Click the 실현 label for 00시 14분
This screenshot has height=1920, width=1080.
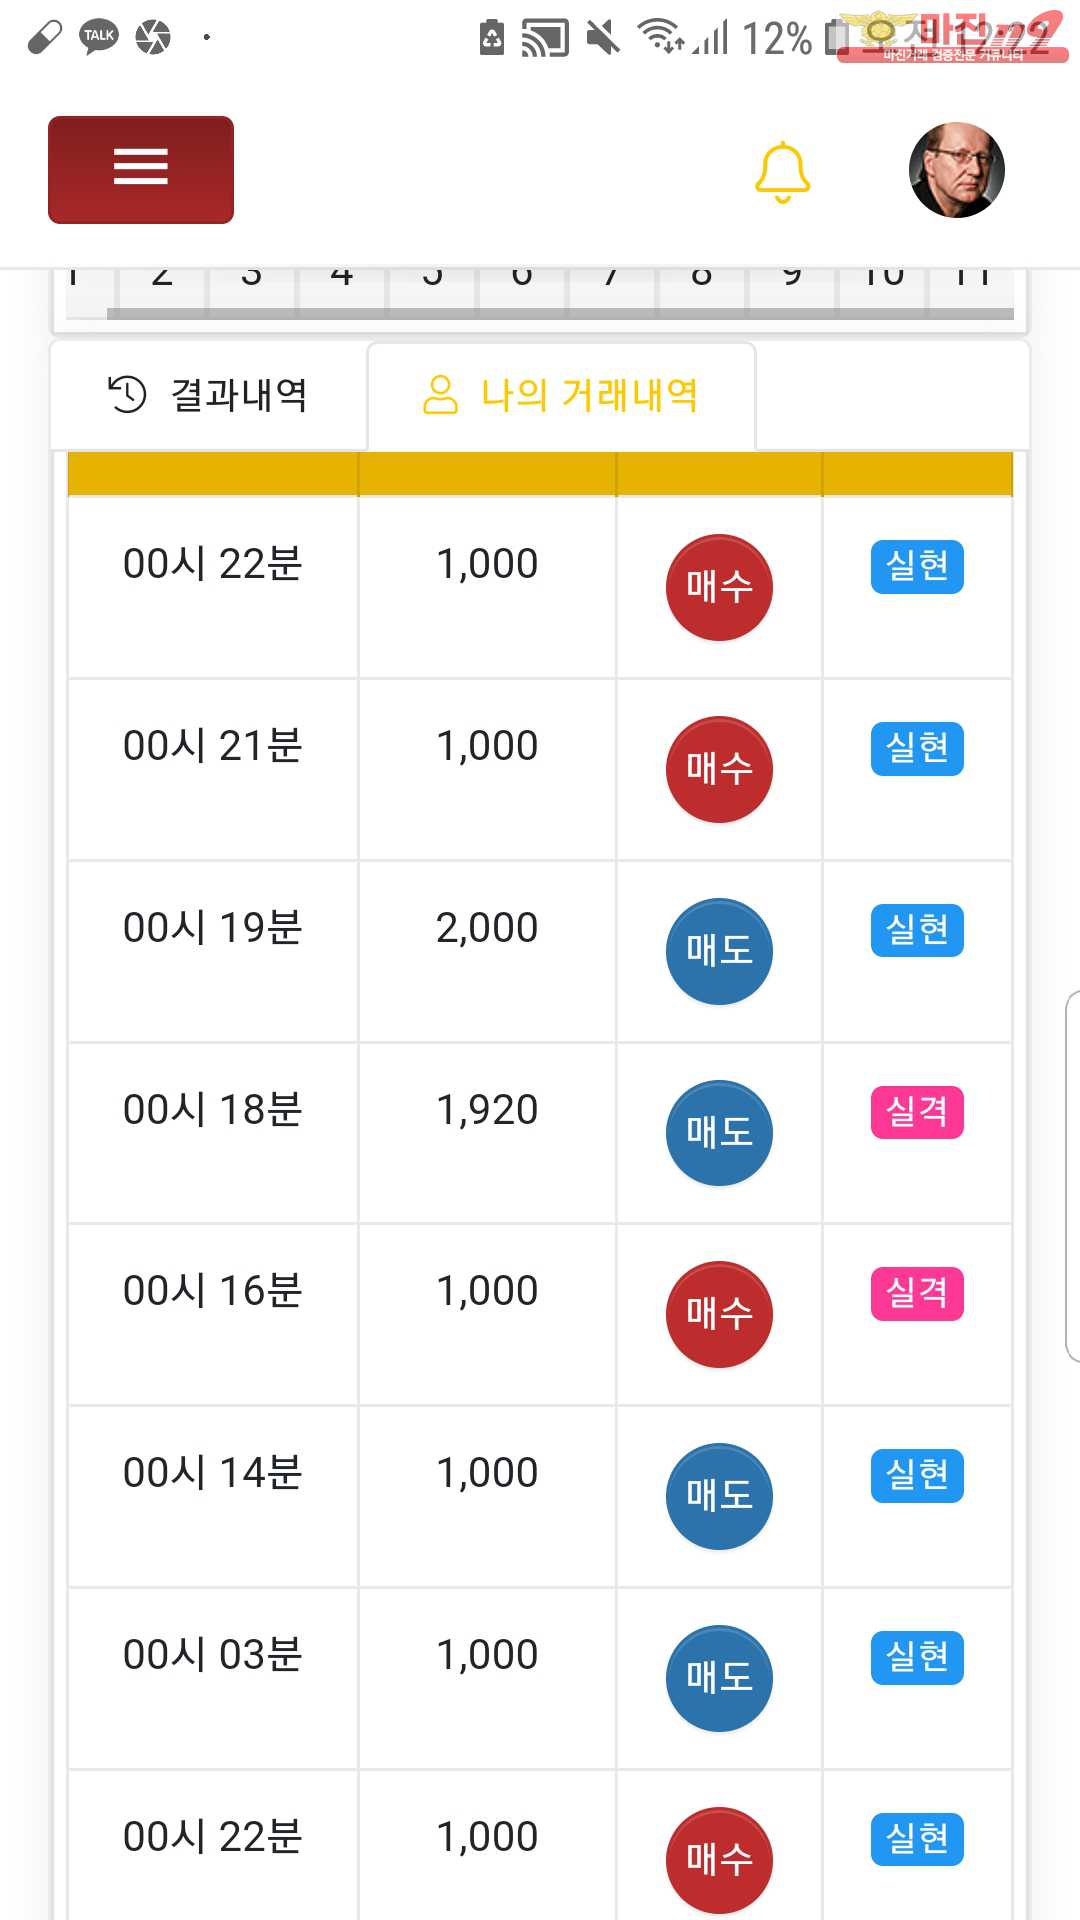tap(917, 1475)
